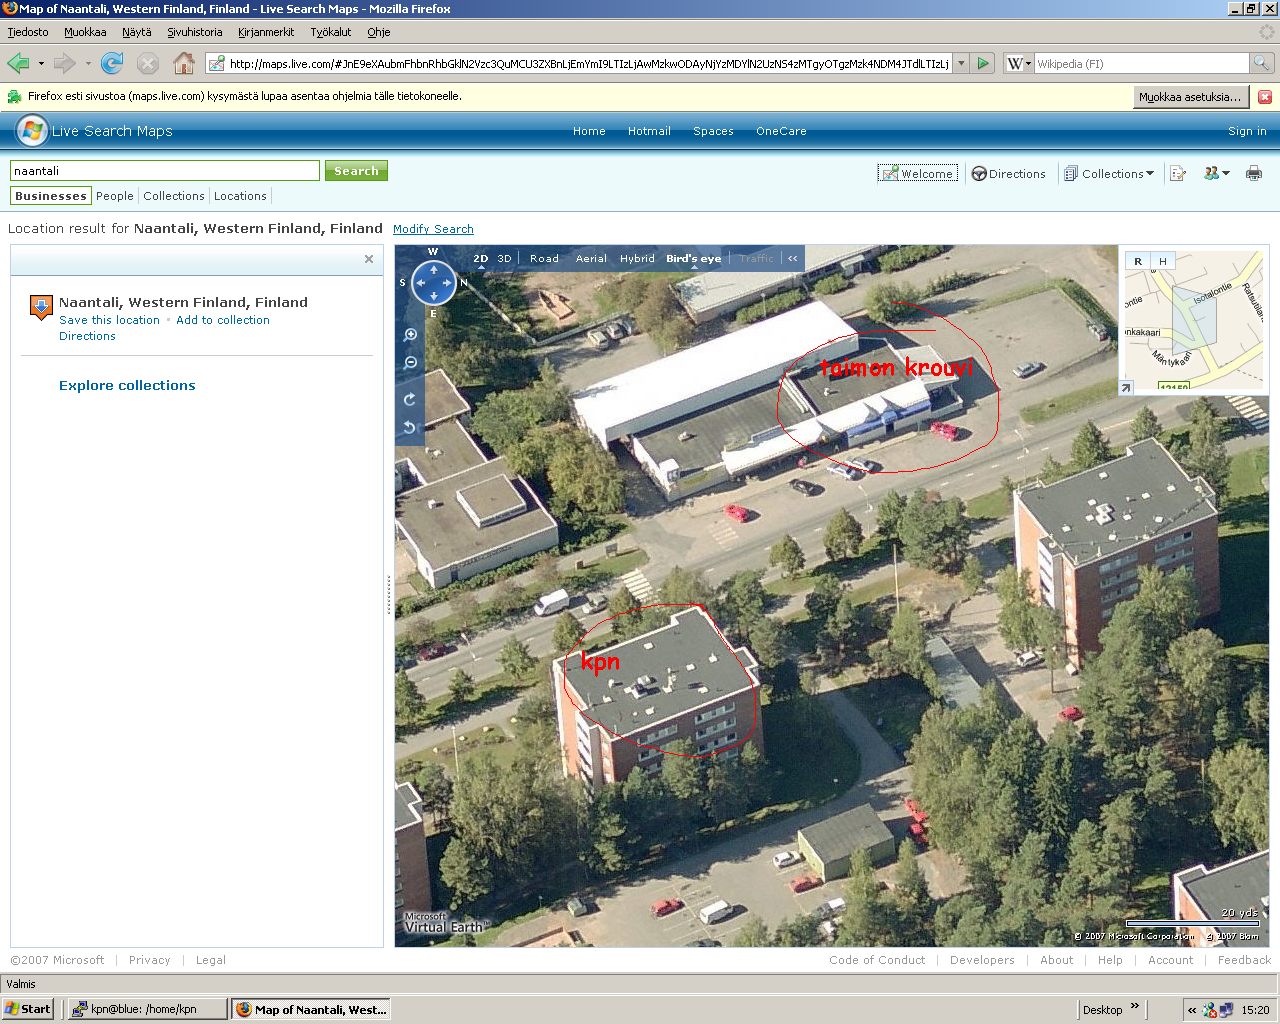Select Bird's eye map view

point(693,258)
